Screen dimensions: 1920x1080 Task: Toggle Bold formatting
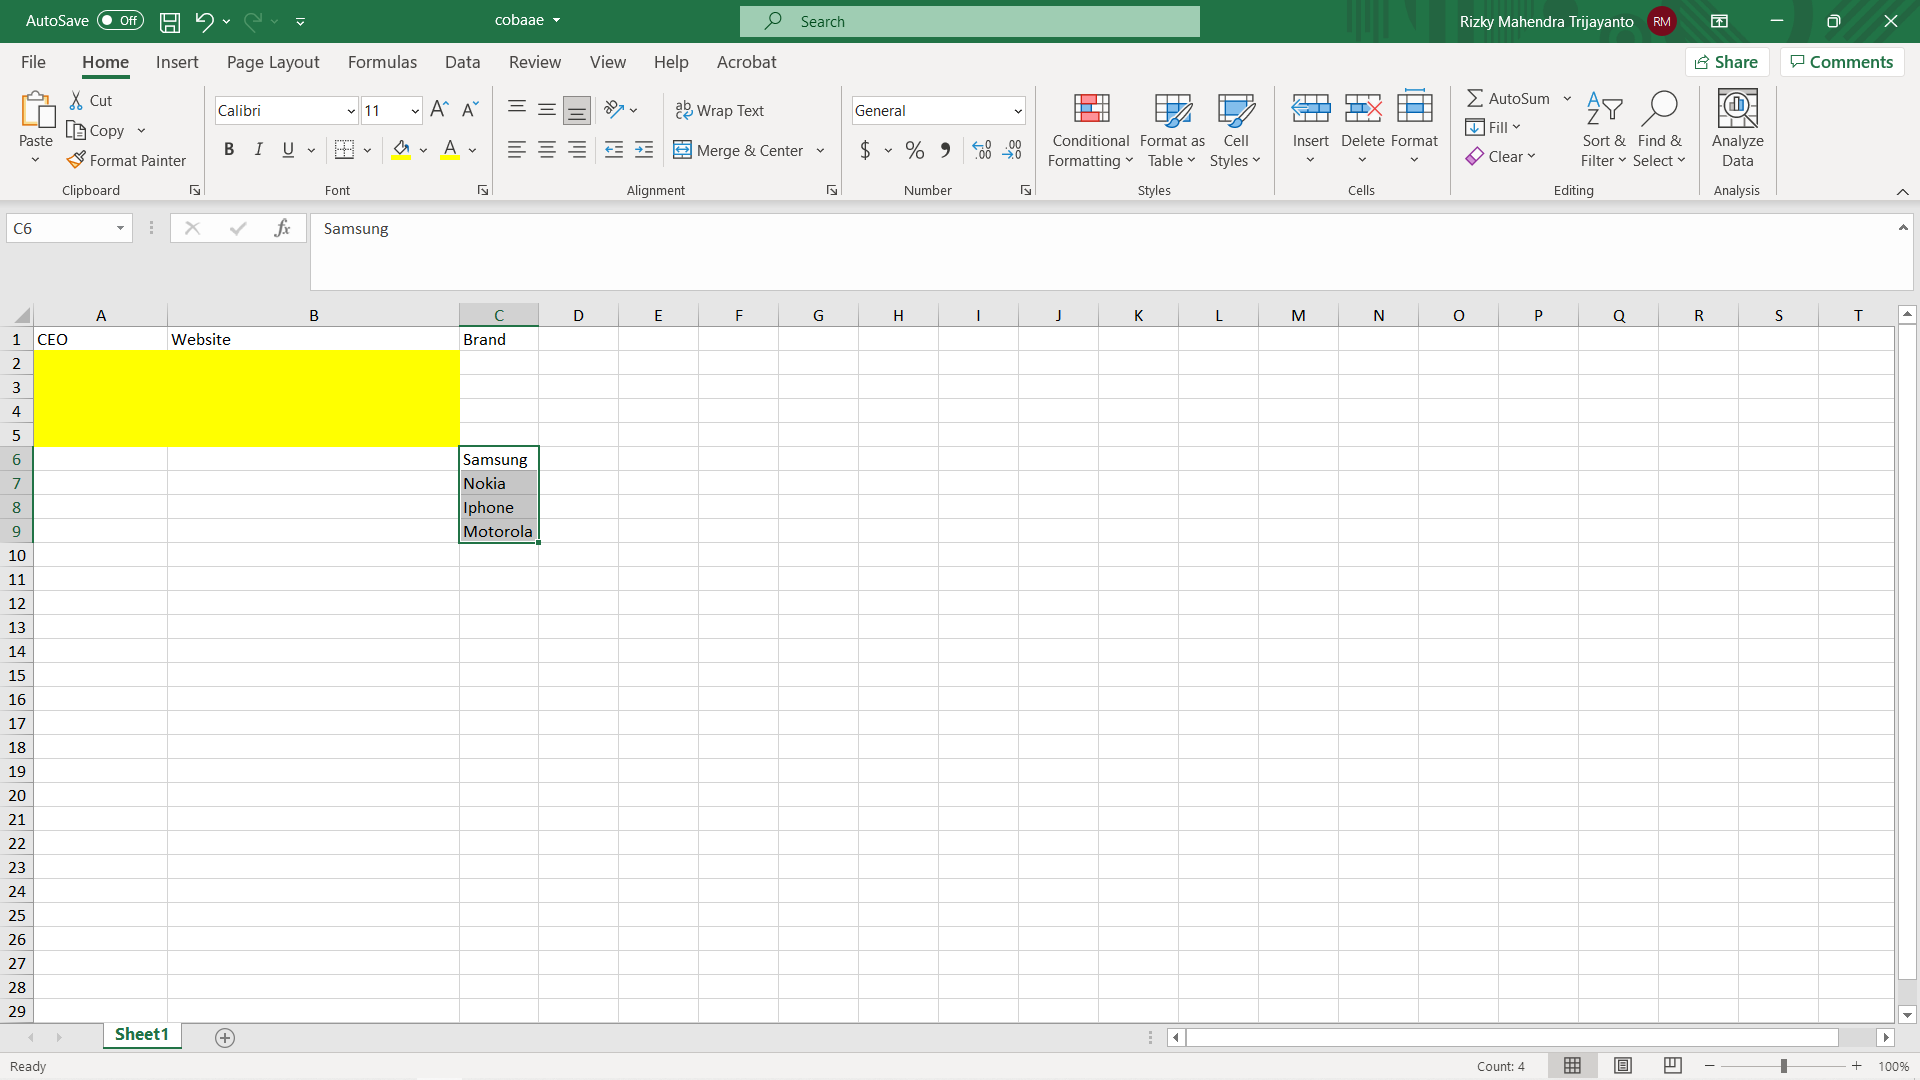229,150
